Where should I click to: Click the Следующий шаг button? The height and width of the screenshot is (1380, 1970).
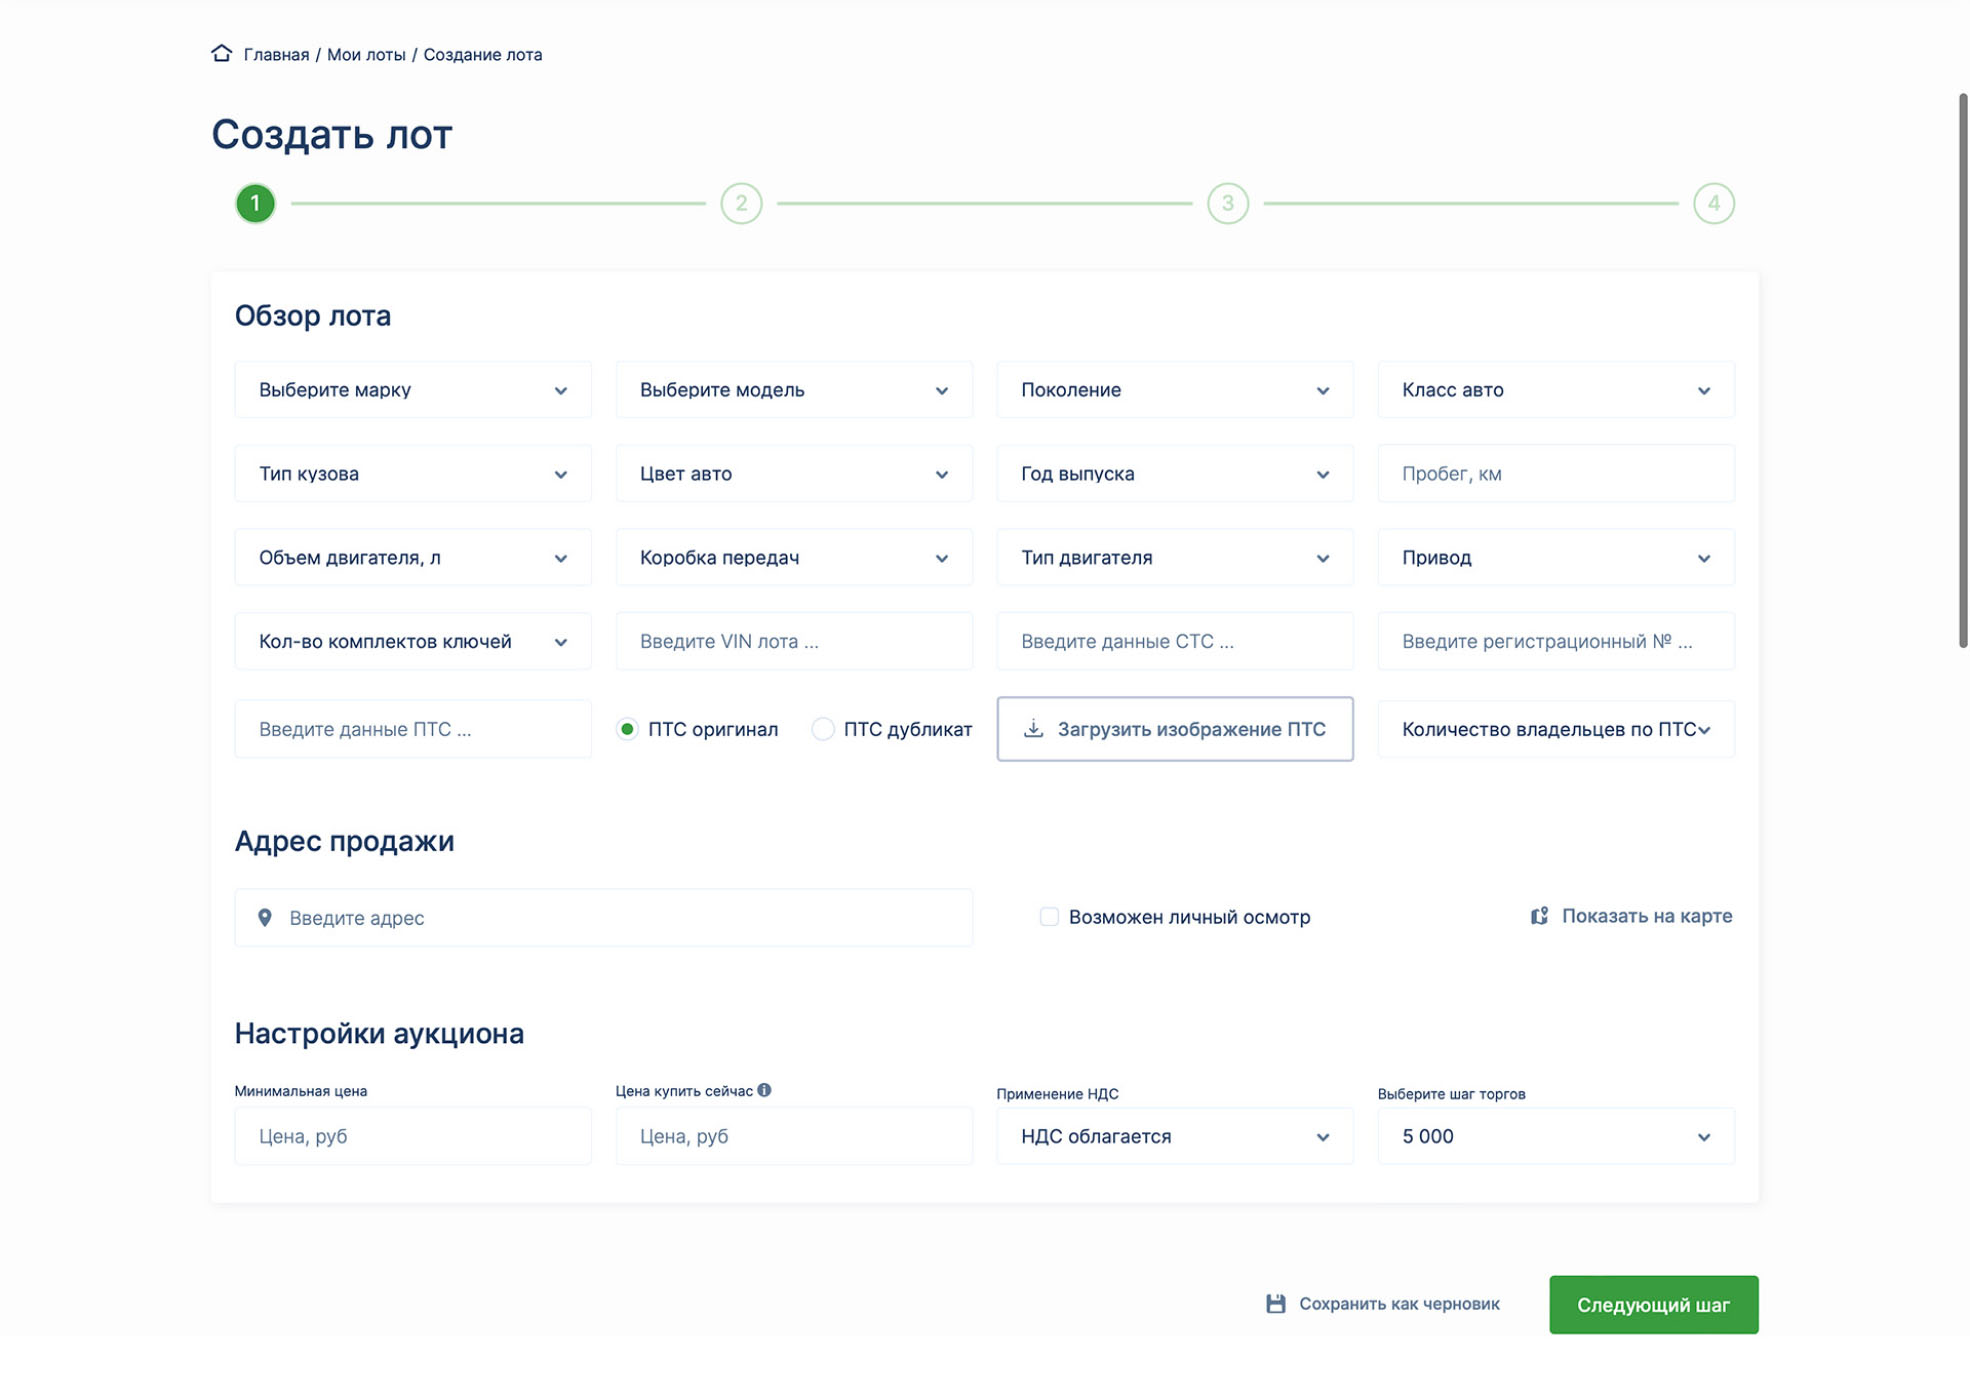(x=1653, y=1305)
